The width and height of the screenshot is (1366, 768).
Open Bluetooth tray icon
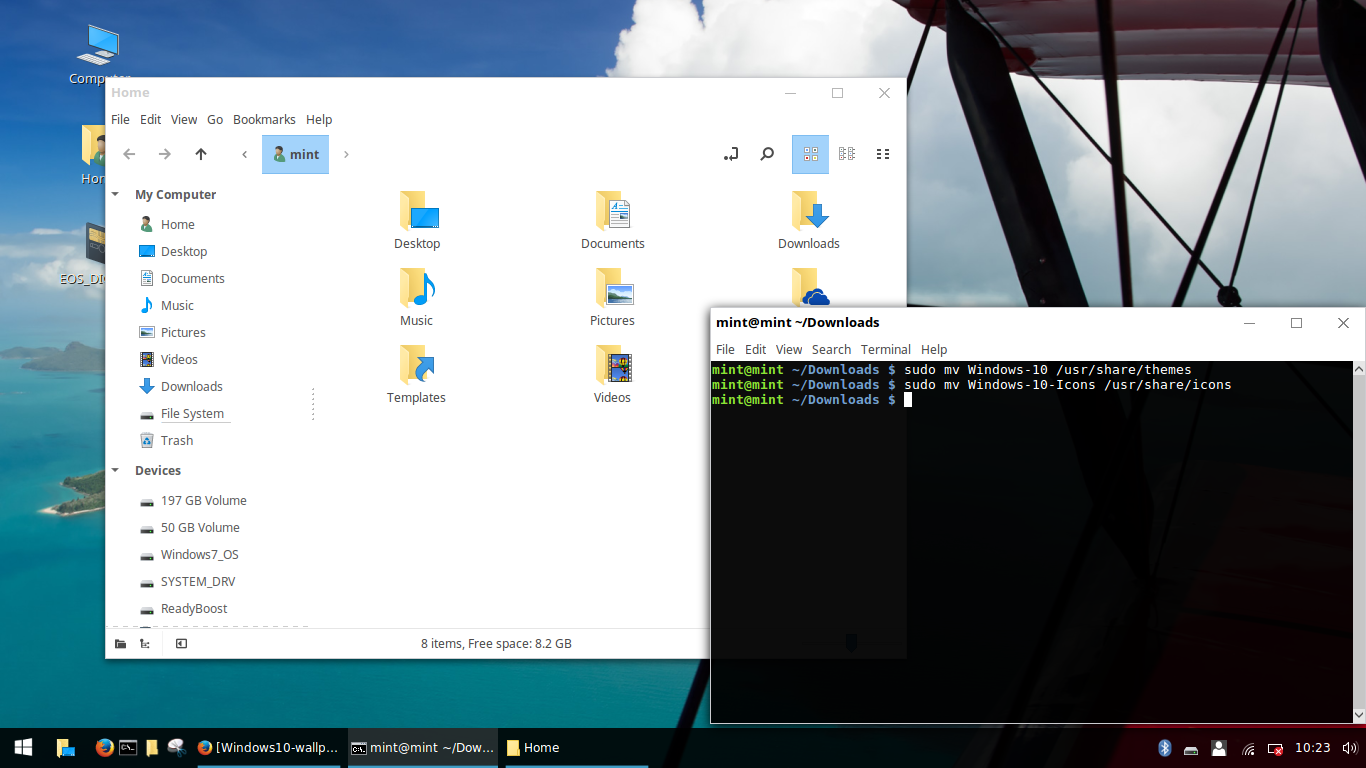(x=1163, y=747)
